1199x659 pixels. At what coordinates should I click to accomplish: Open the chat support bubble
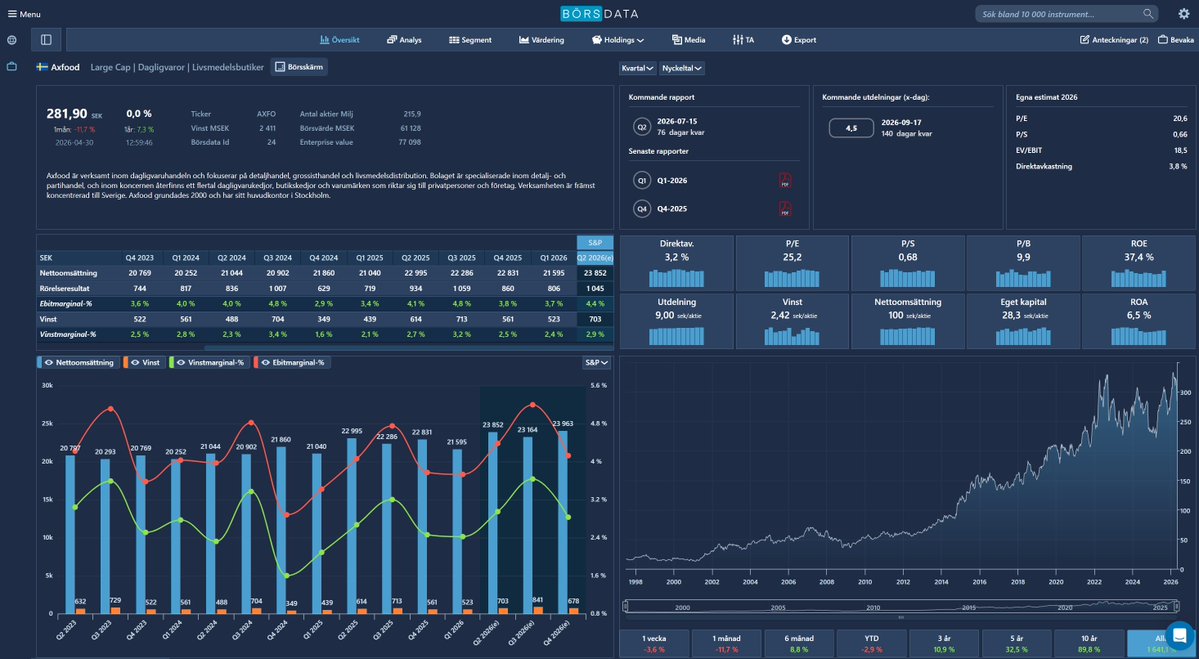pos(1180,634)
